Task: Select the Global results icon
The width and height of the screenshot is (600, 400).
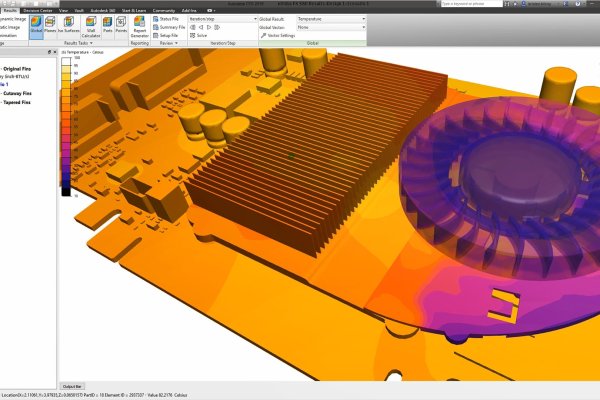Action: pos(36,23)
